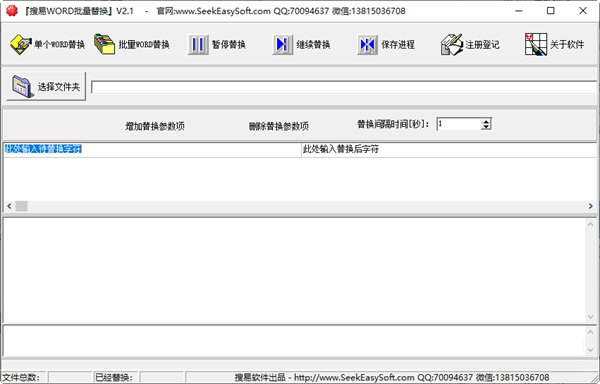600x384 pixels.
Task: Click the 此处输入替换后字符 cell
Action: (449, 149)
